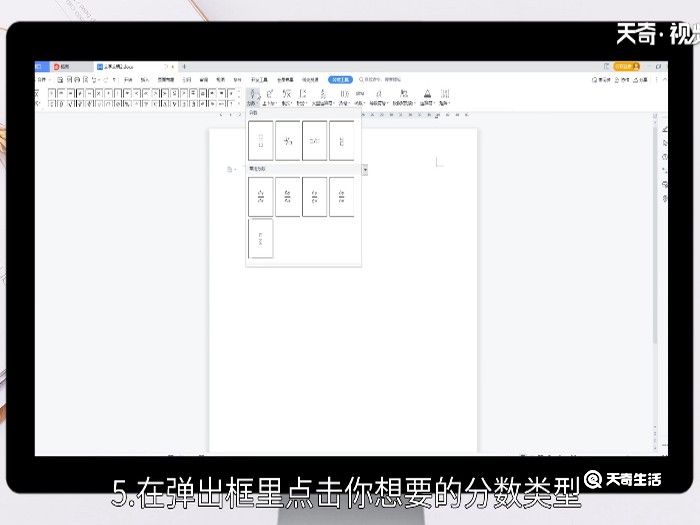Switch to the View (视图) ribbon tab
This screenshot has width=700, height=525.
221,79
